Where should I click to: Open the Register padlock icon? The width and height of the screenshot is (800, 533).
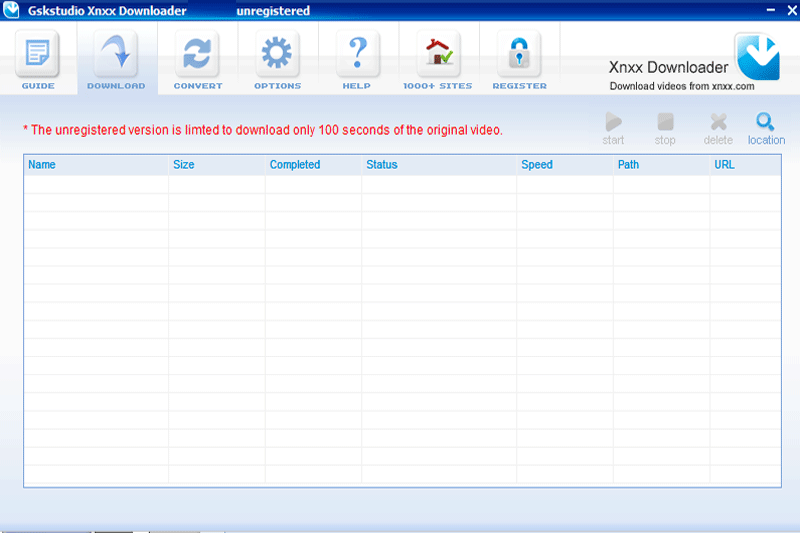pos(519,54)
